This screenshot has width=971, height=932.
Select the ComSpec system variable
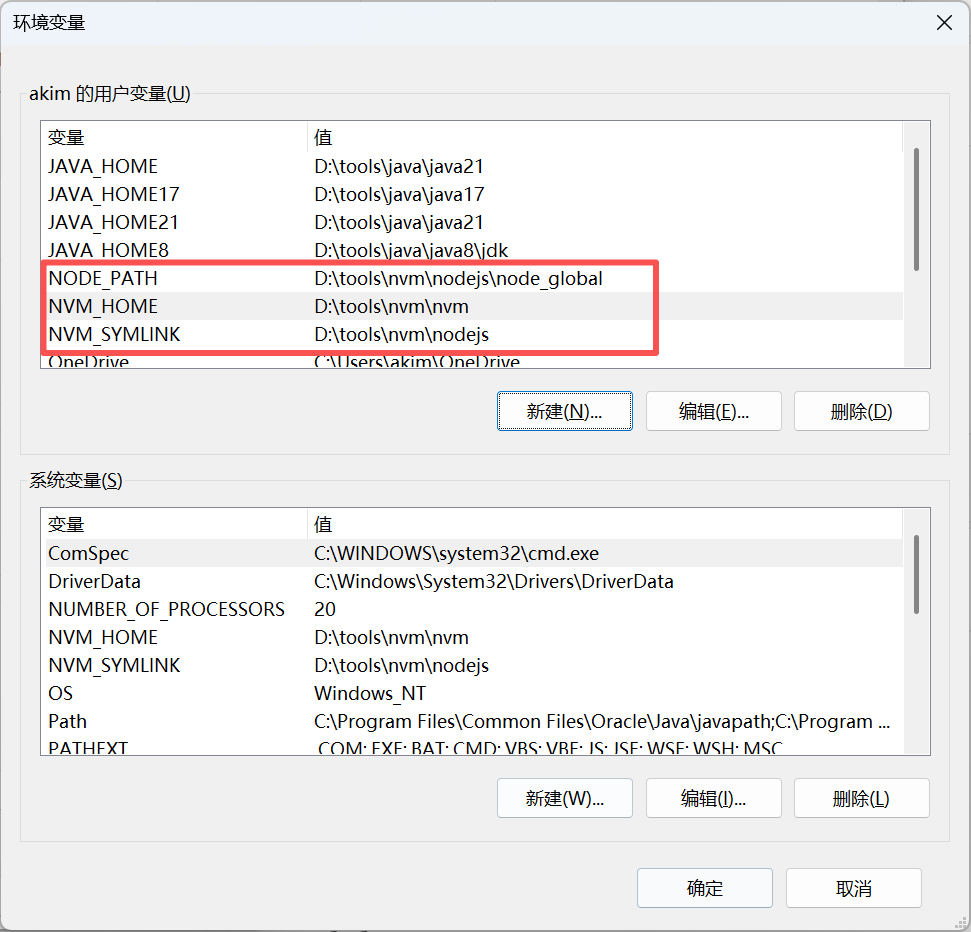89,553
